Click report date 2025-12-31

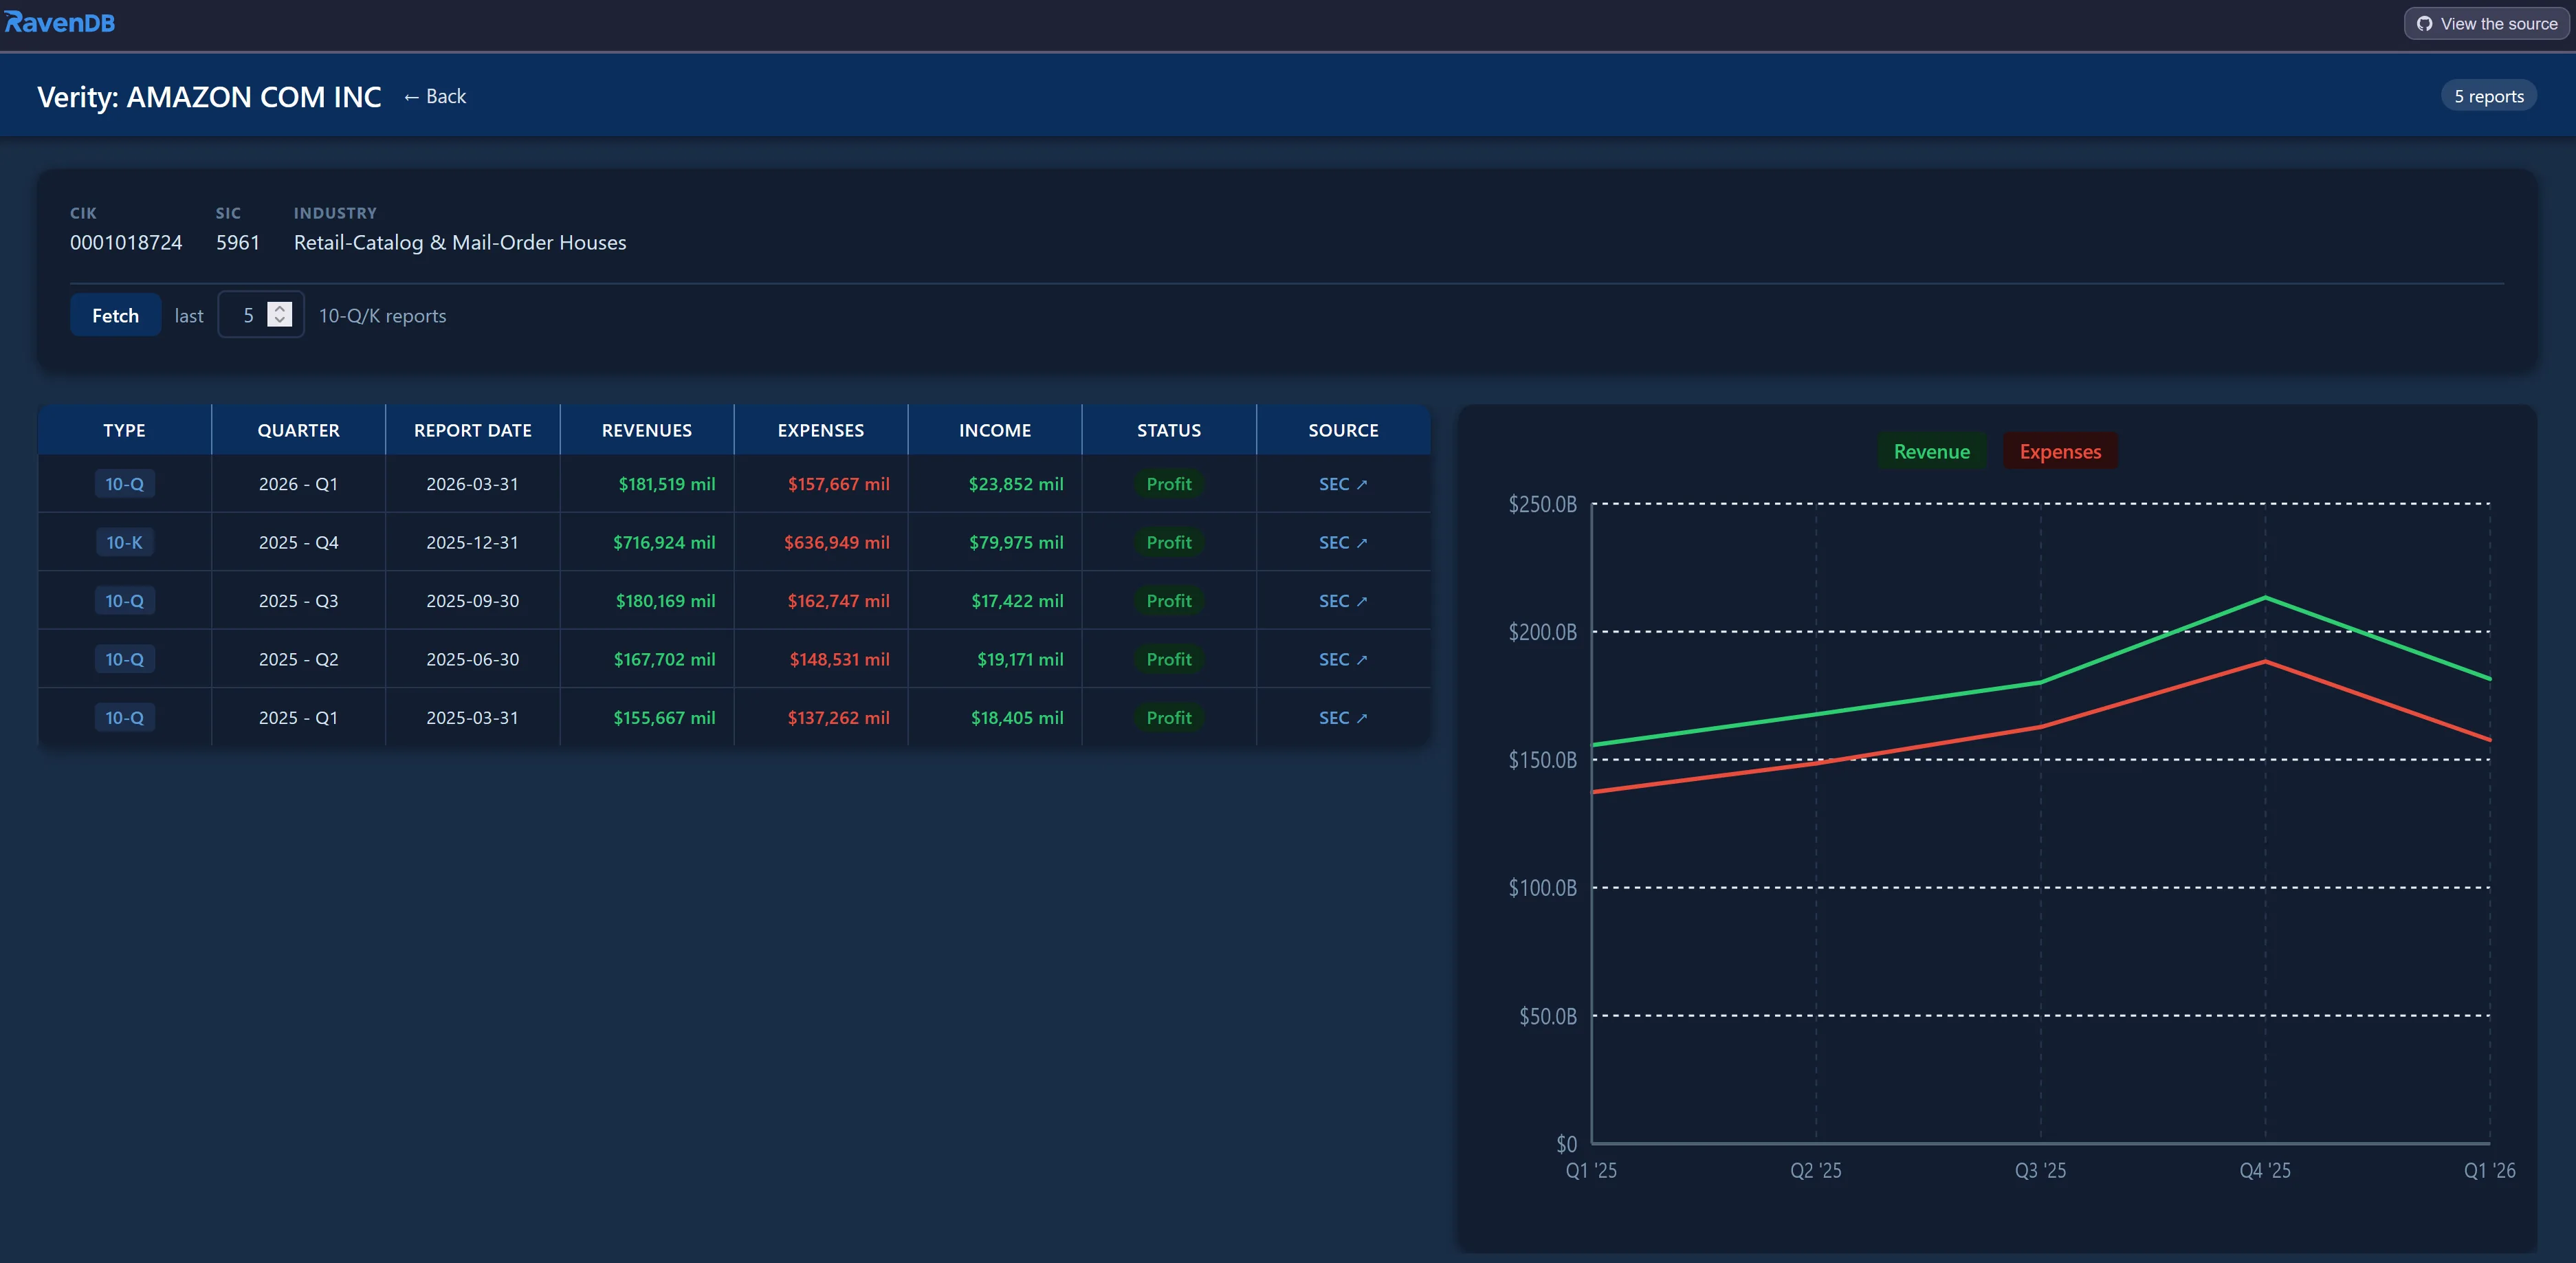pos(472,542)
